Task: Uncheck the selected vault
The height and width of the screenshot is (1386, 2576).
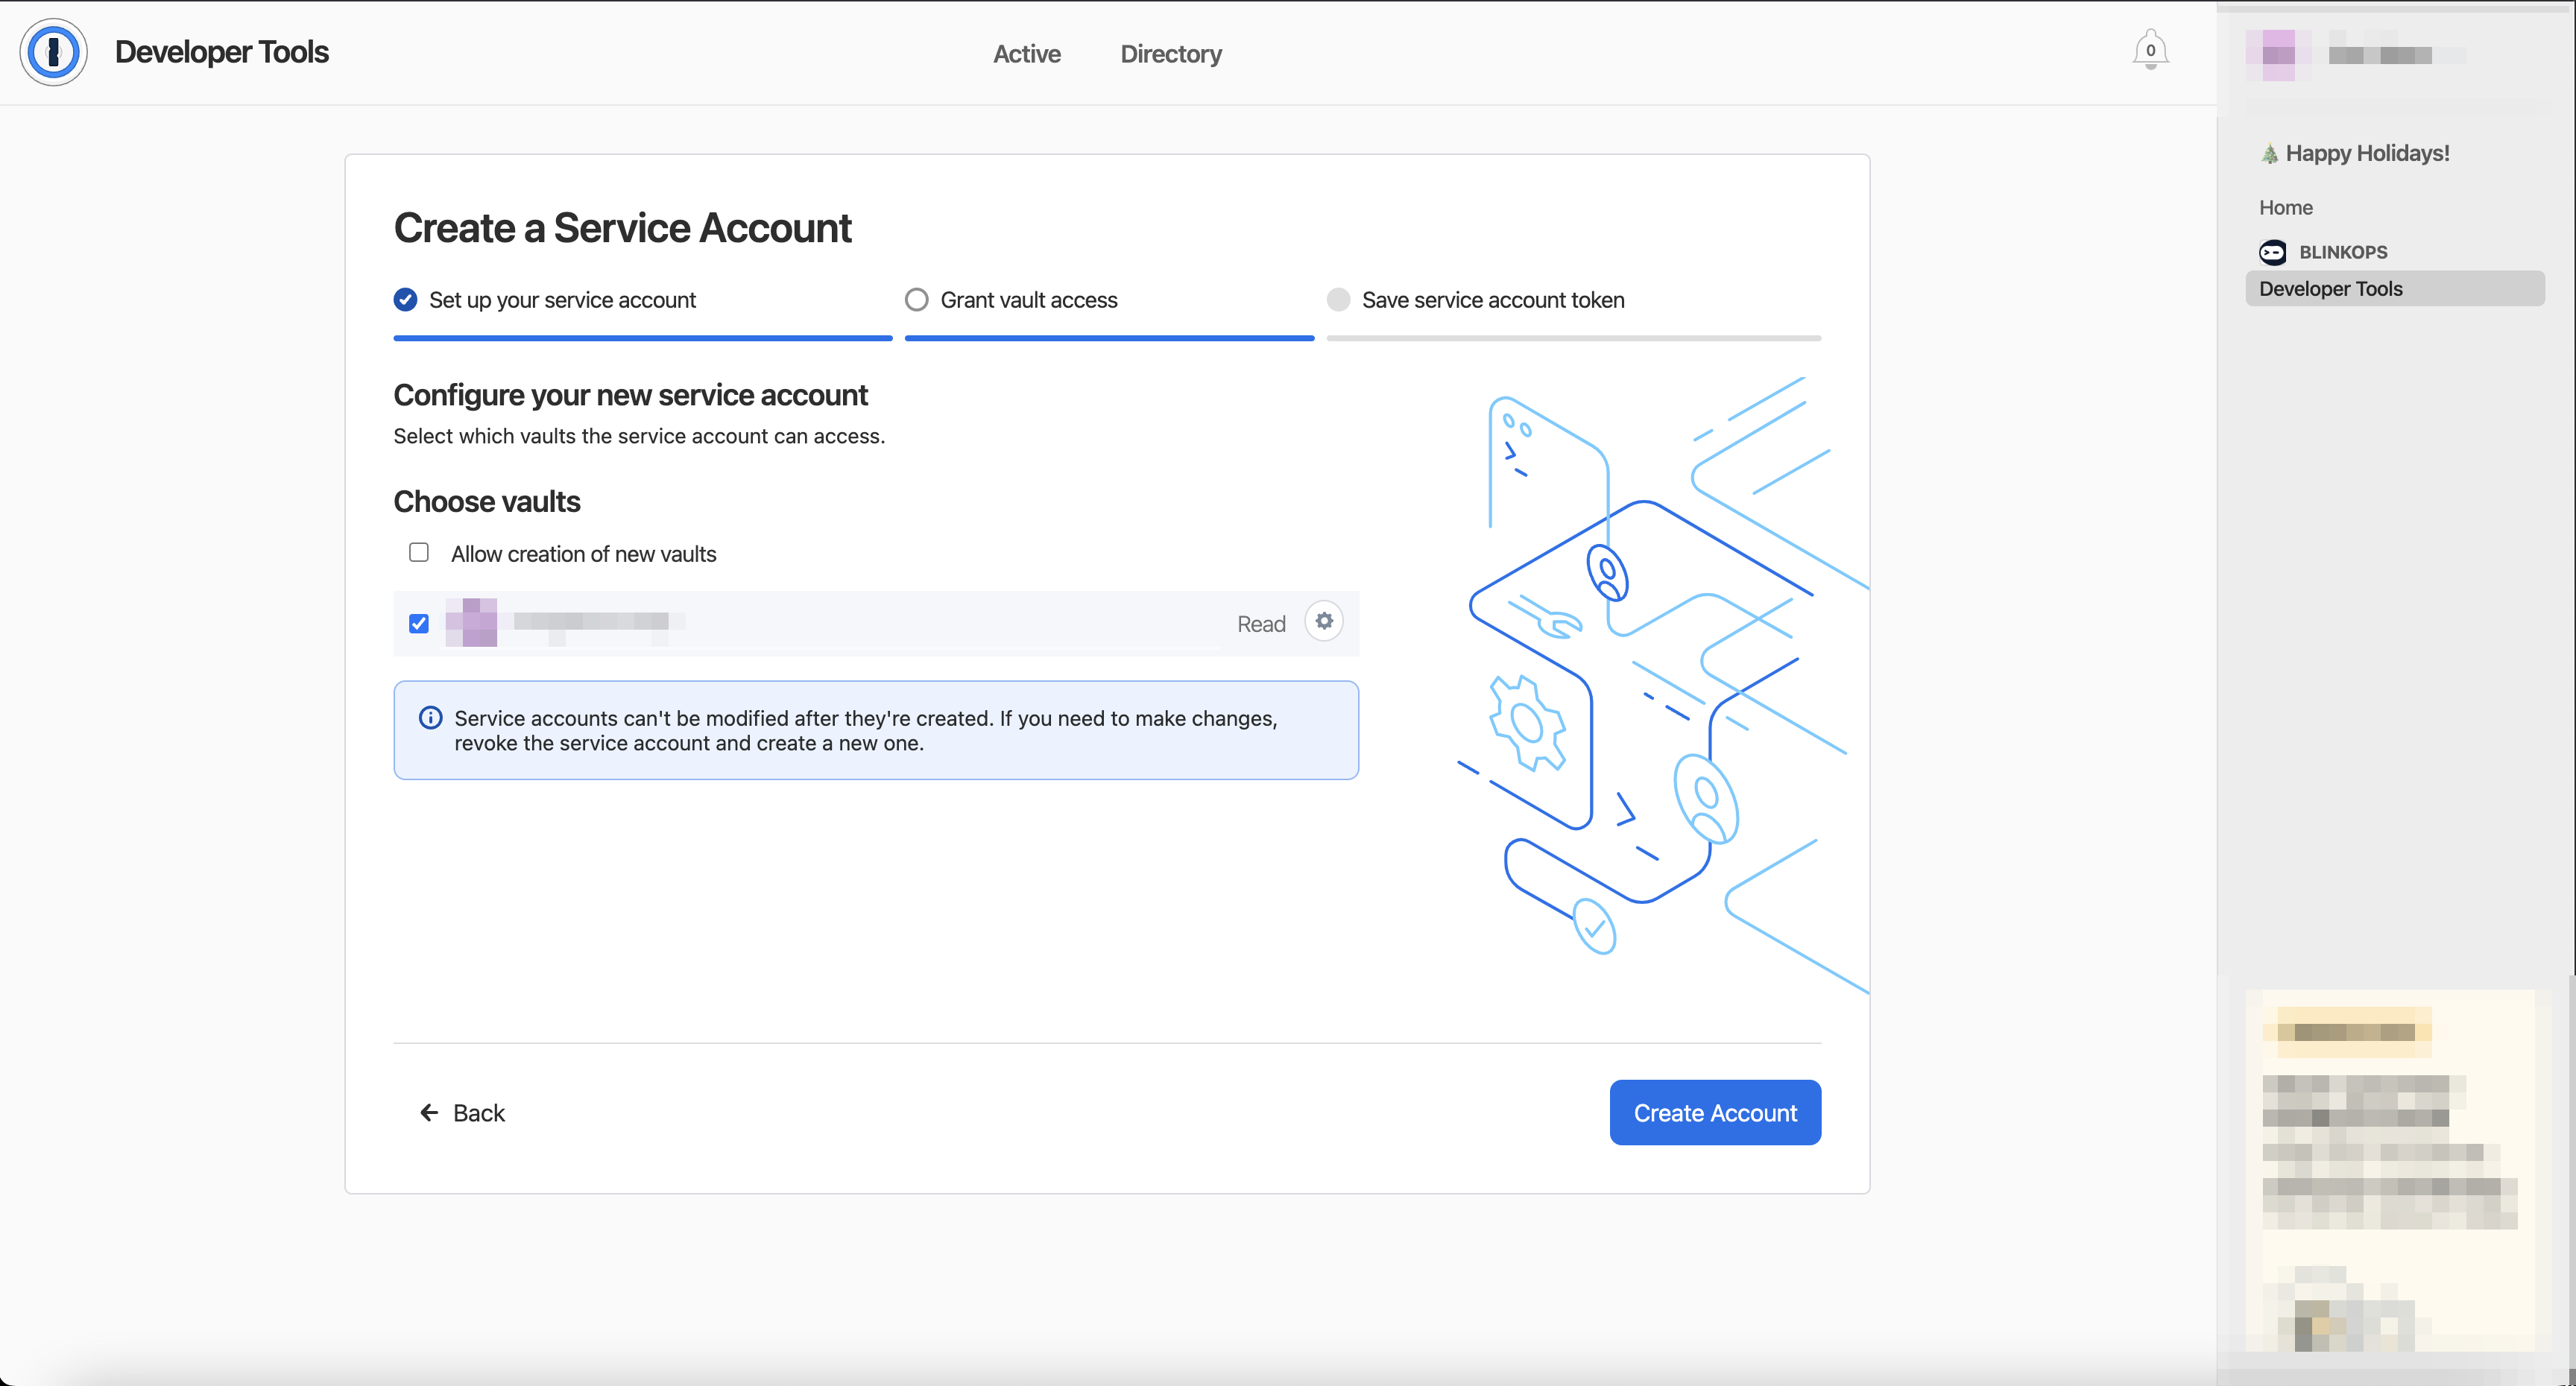Action: tap(419, 623)
